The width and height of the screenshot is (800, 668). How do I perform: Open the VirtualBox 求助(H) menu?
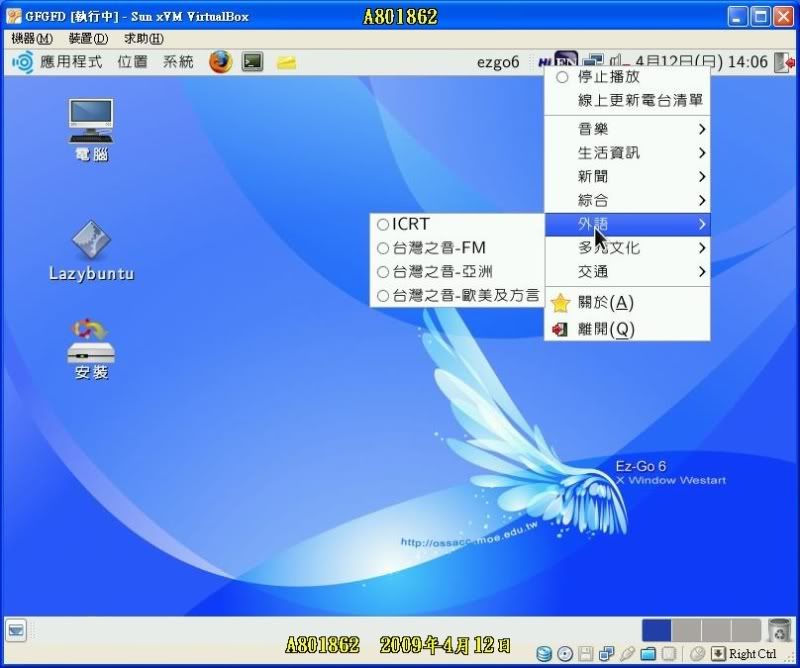coord(144,39)
